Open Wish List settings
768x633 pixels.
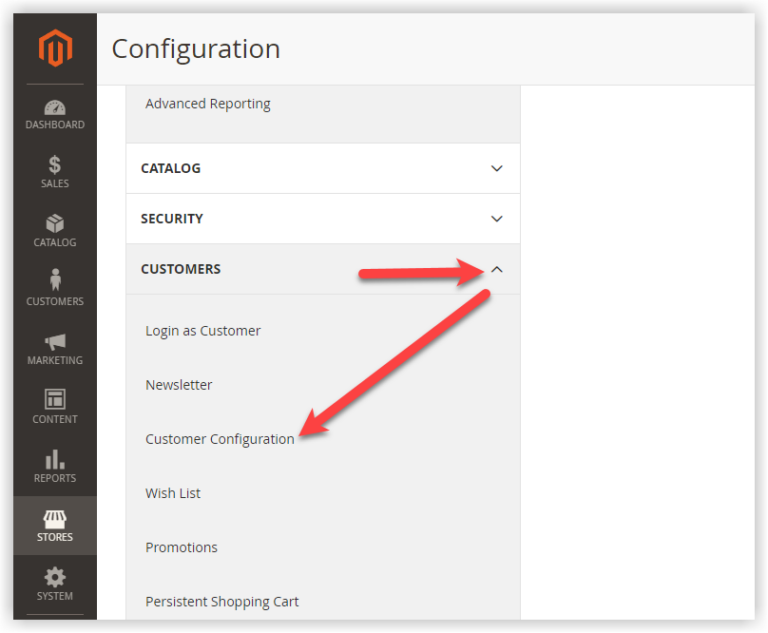coord(173,493)
